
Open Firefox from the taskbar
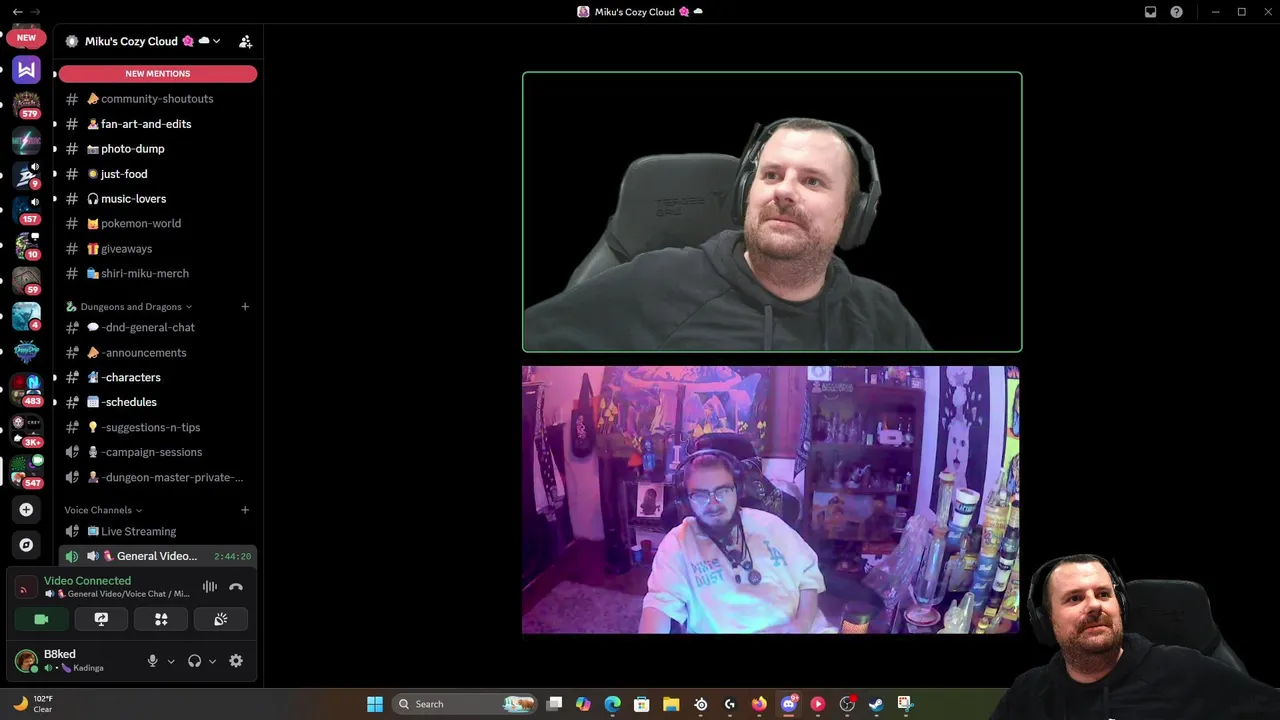point(759,704)
